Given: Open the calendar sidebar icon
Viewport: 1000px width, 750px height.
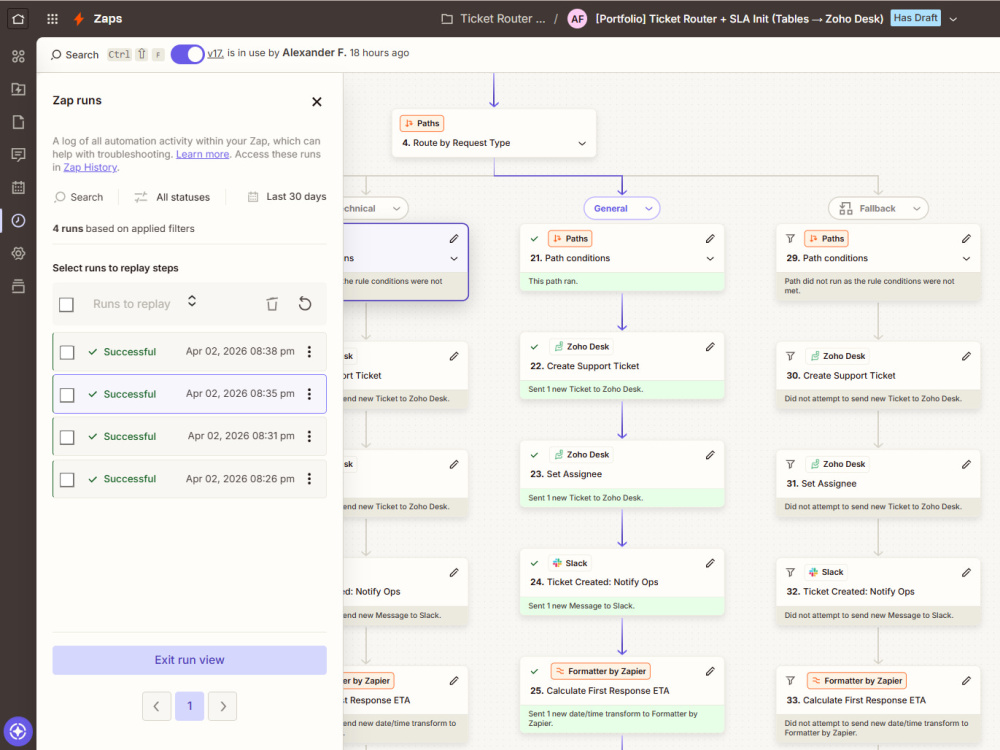Looking at the screenshot, I should [x=18, y=187].
